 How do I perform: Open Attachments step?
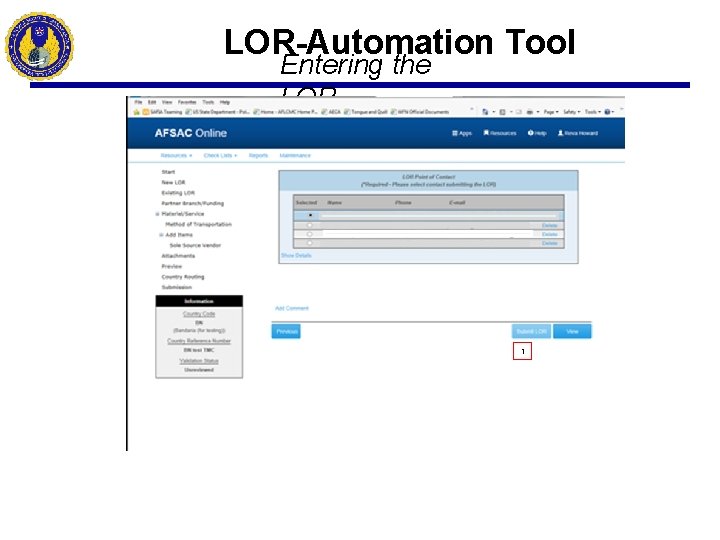[x=178, y=256]
